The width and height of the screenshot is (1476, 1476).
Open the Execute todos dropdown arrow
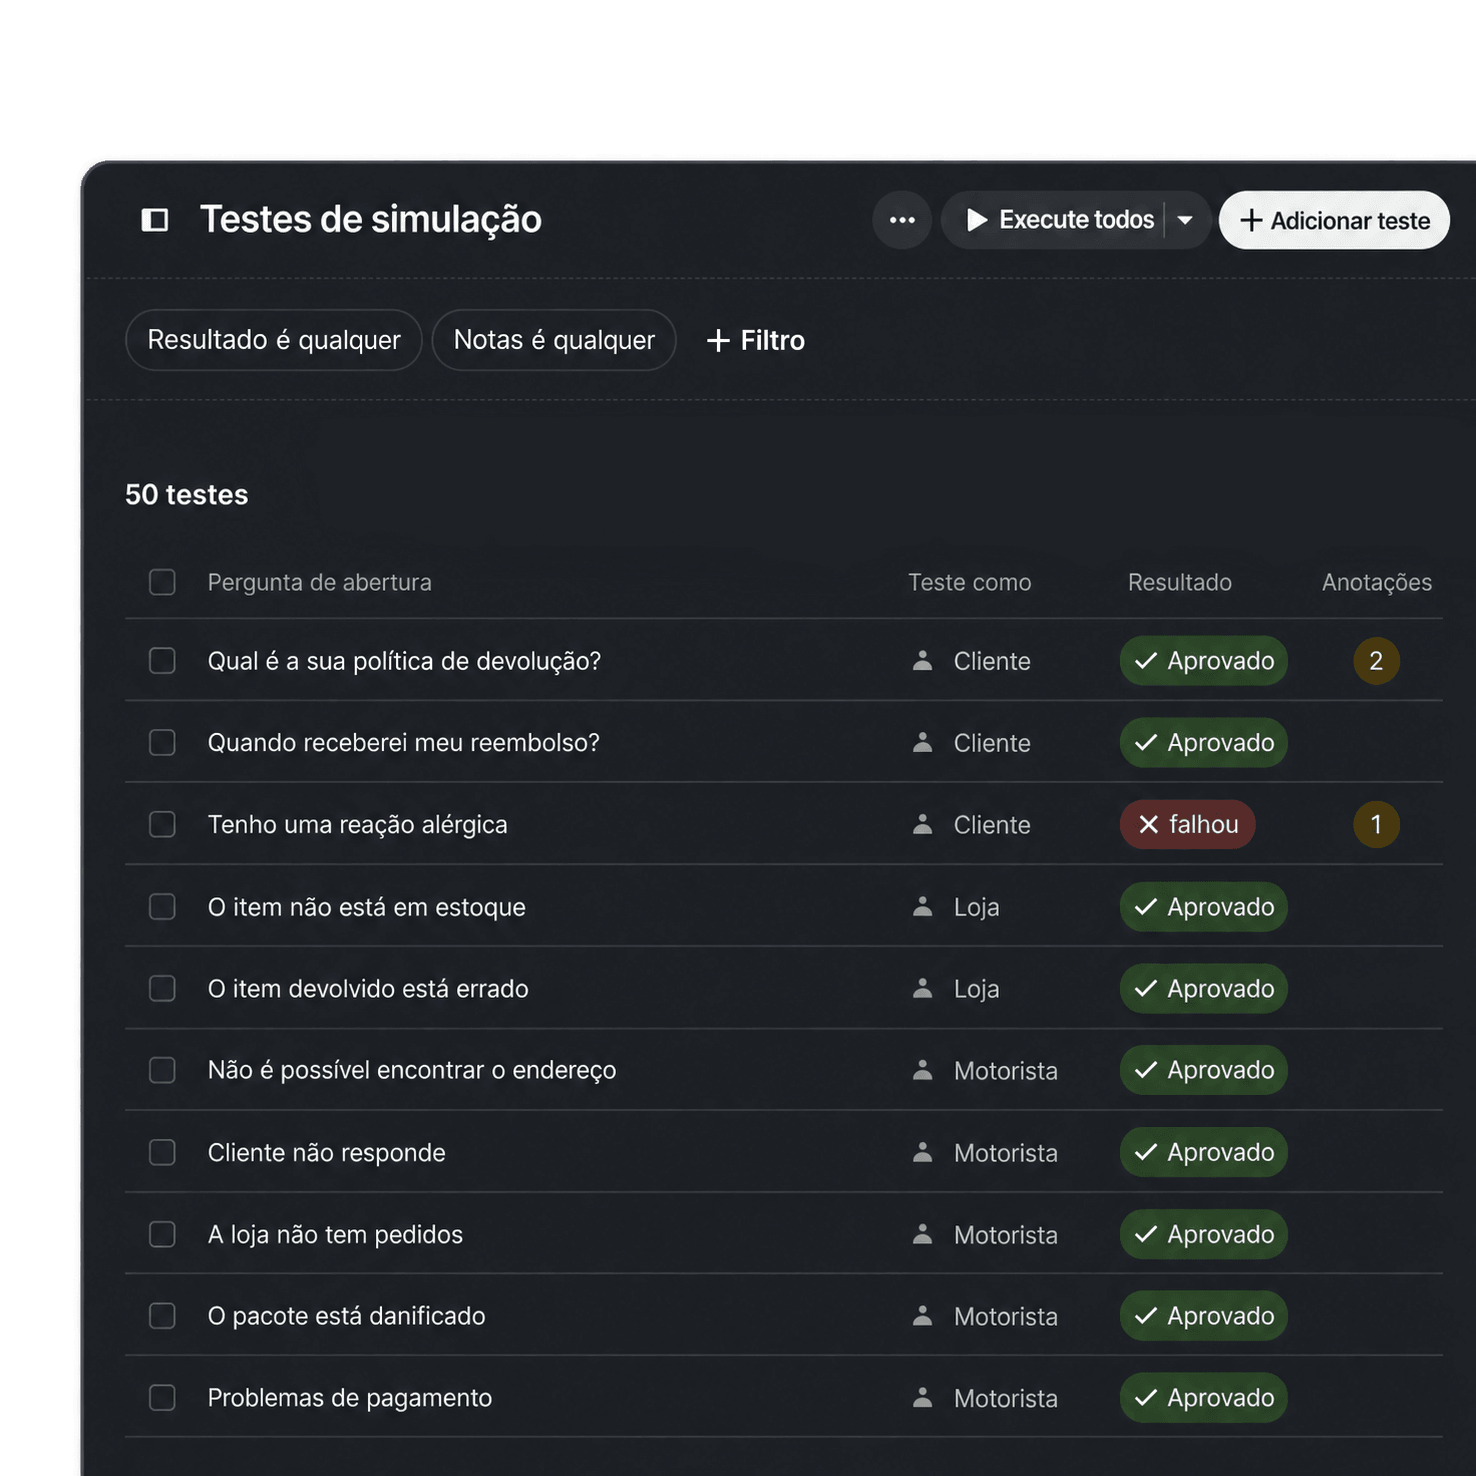[x=1185, y=220]
